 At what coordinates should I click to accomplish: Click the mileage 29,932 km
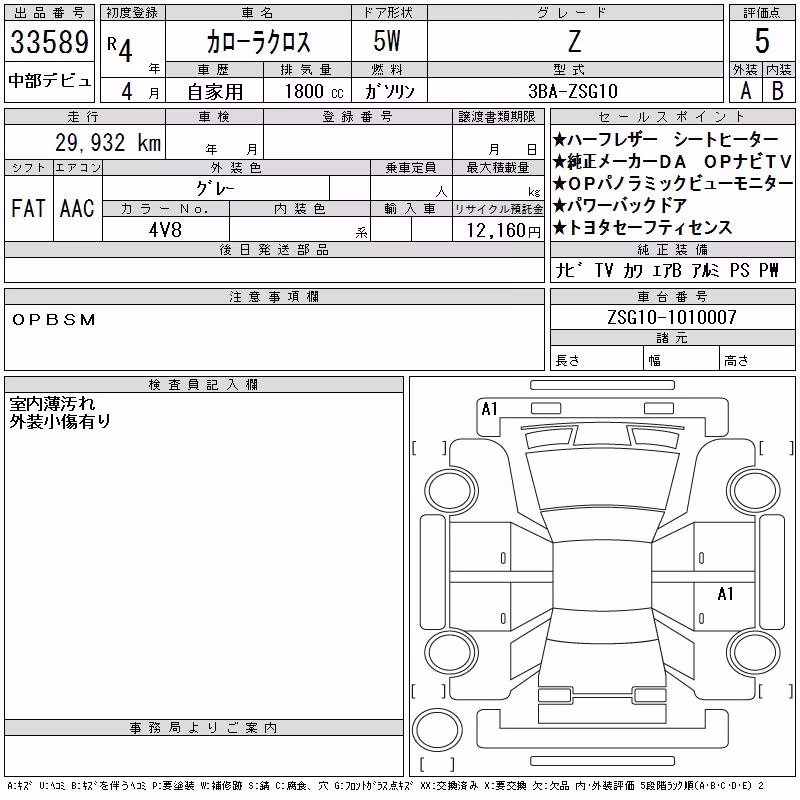[108, 143]
